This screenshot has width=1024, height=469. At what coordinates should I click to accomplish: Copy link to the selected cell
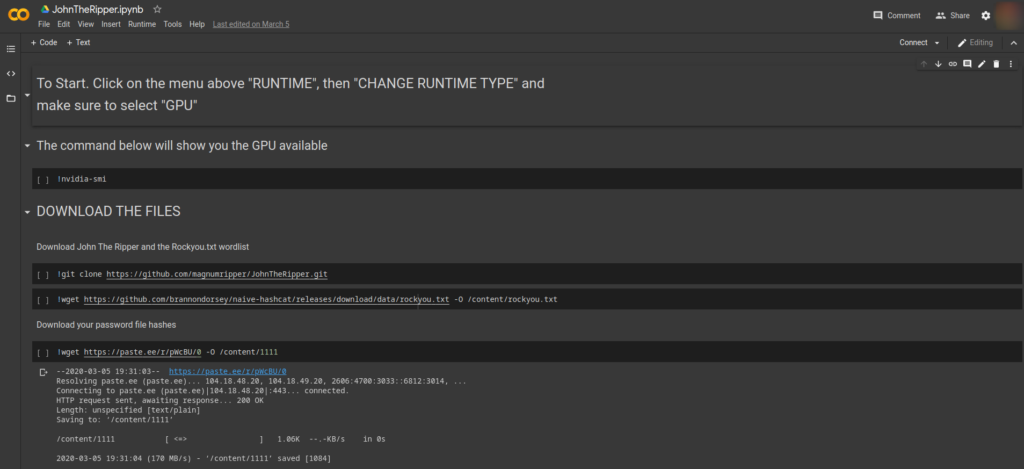[952, 64]
